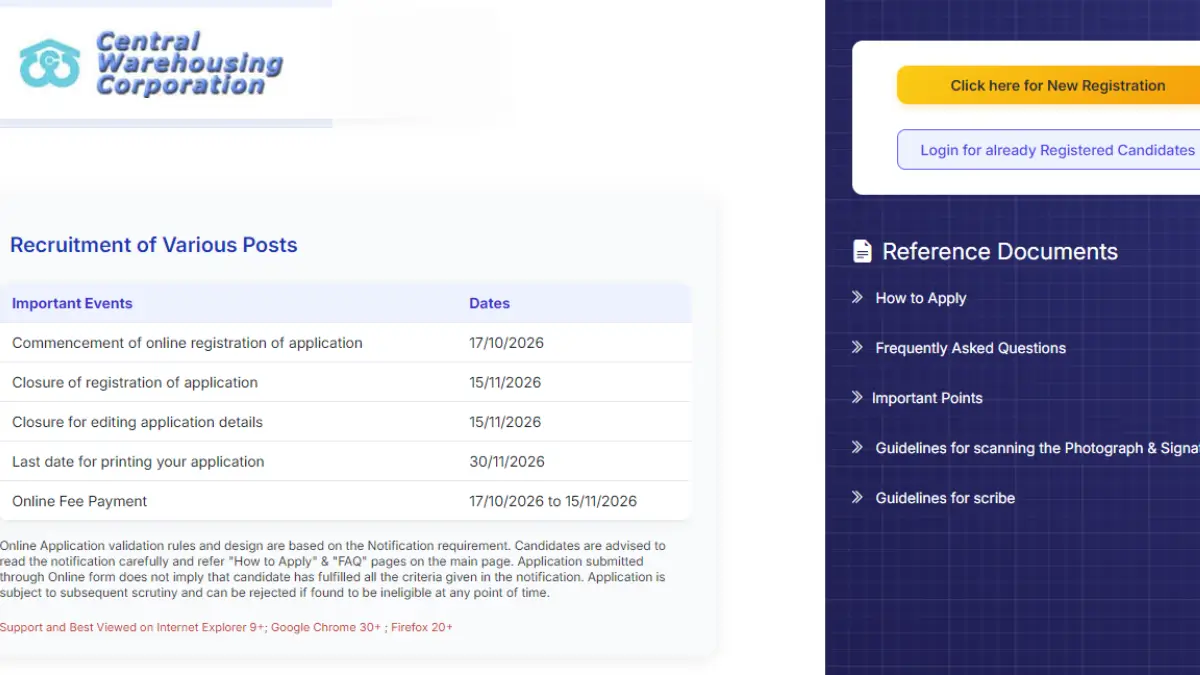This screenshot has height=675, width=1200.
Task: Open the How to Apply document
Action: click(x=921, y=298)
